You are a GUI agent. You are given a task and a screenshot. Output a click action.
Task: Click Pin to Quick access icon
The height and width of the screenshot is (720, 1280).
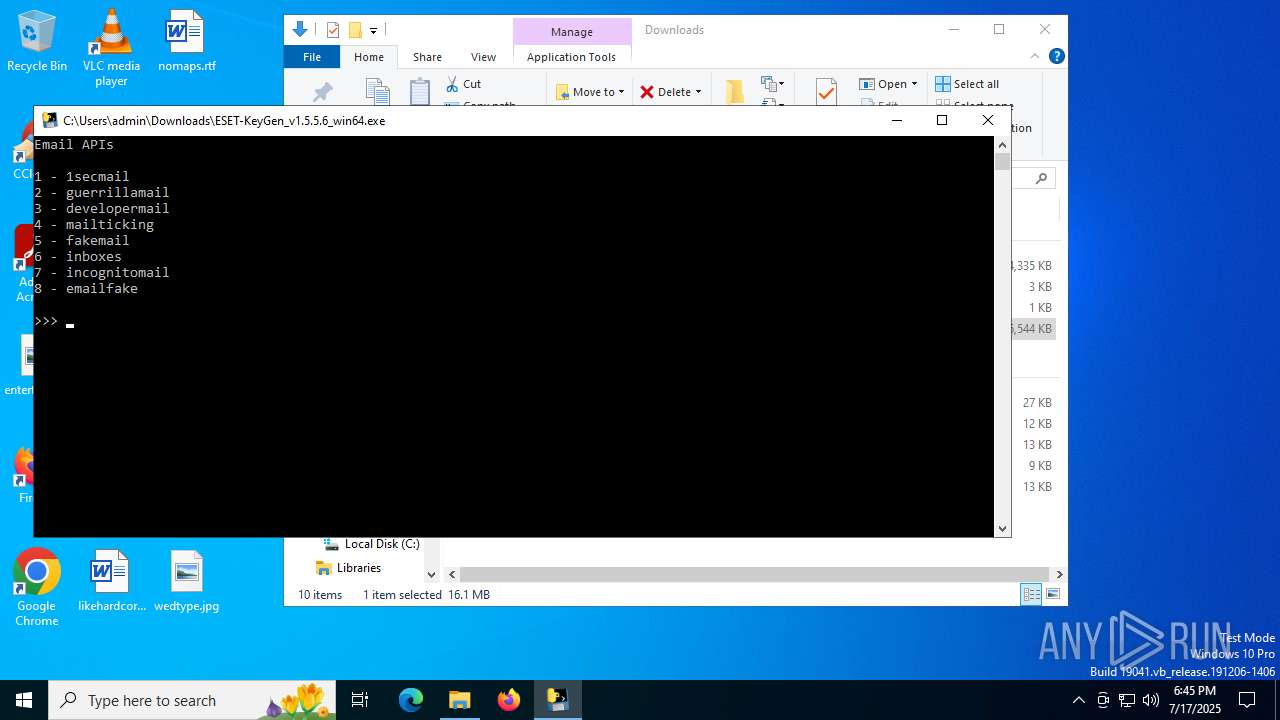[x=322, y=92]
